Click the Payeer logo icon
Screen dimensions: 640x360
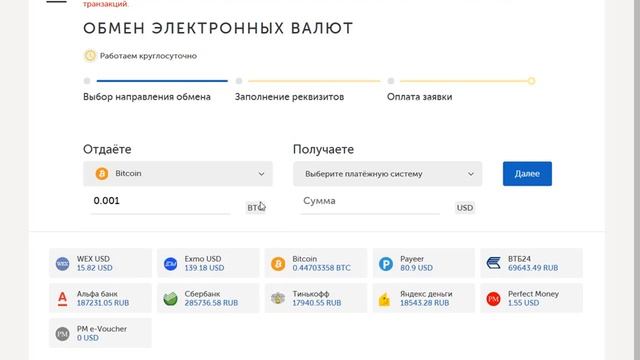pyautogui.click(x=386, y=264)
